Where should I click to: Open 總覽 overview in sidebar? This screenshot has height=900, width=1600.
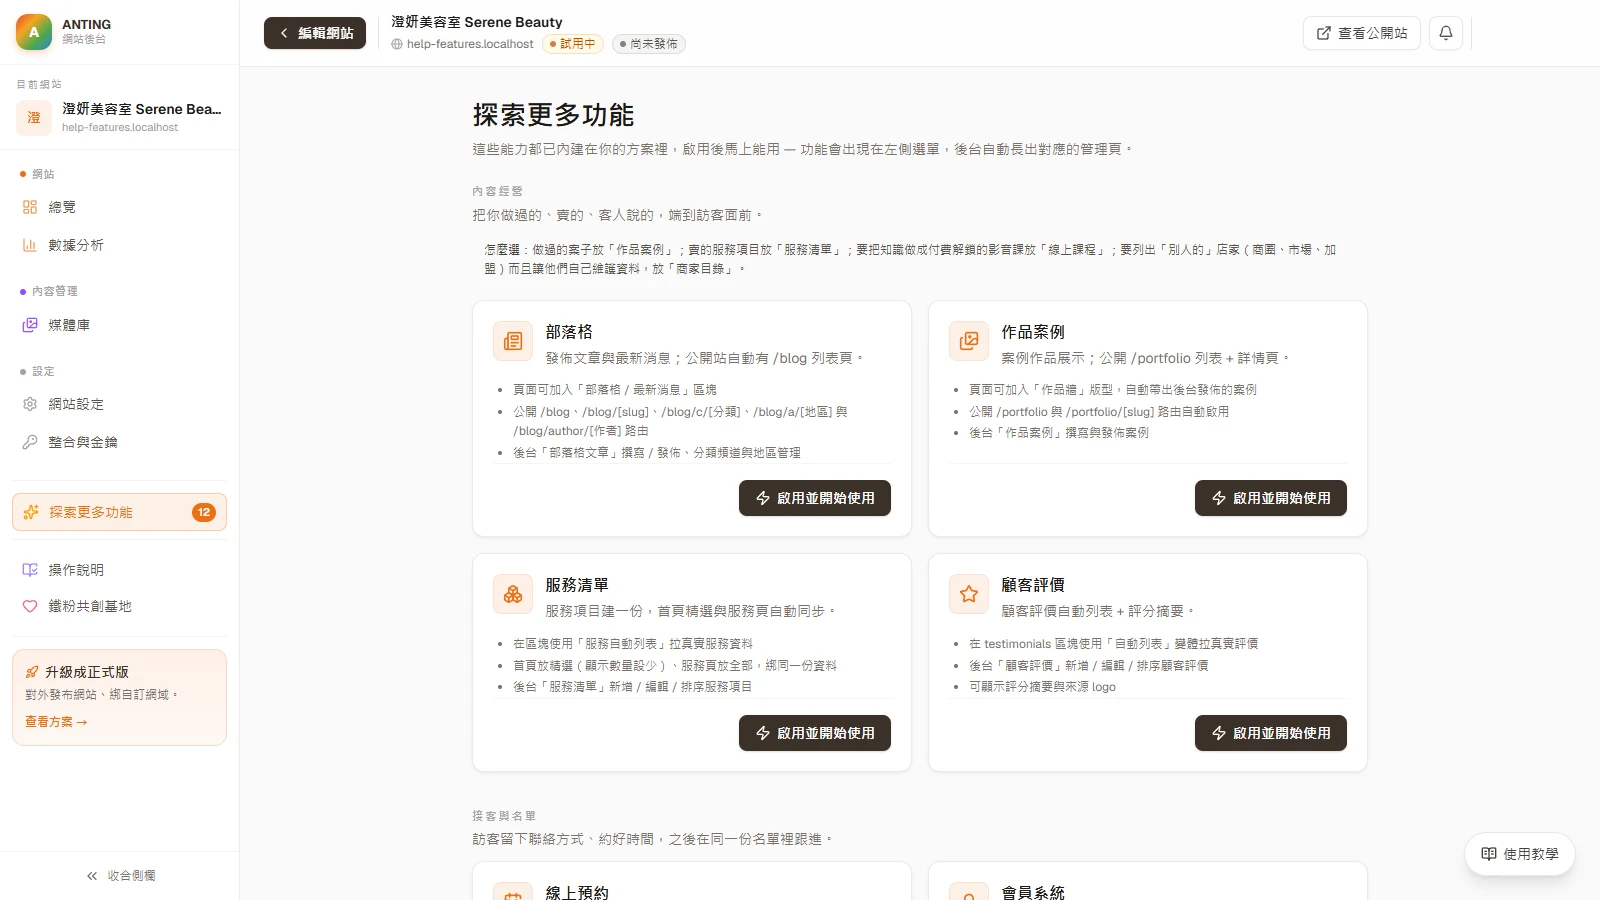tap(119, 207)
